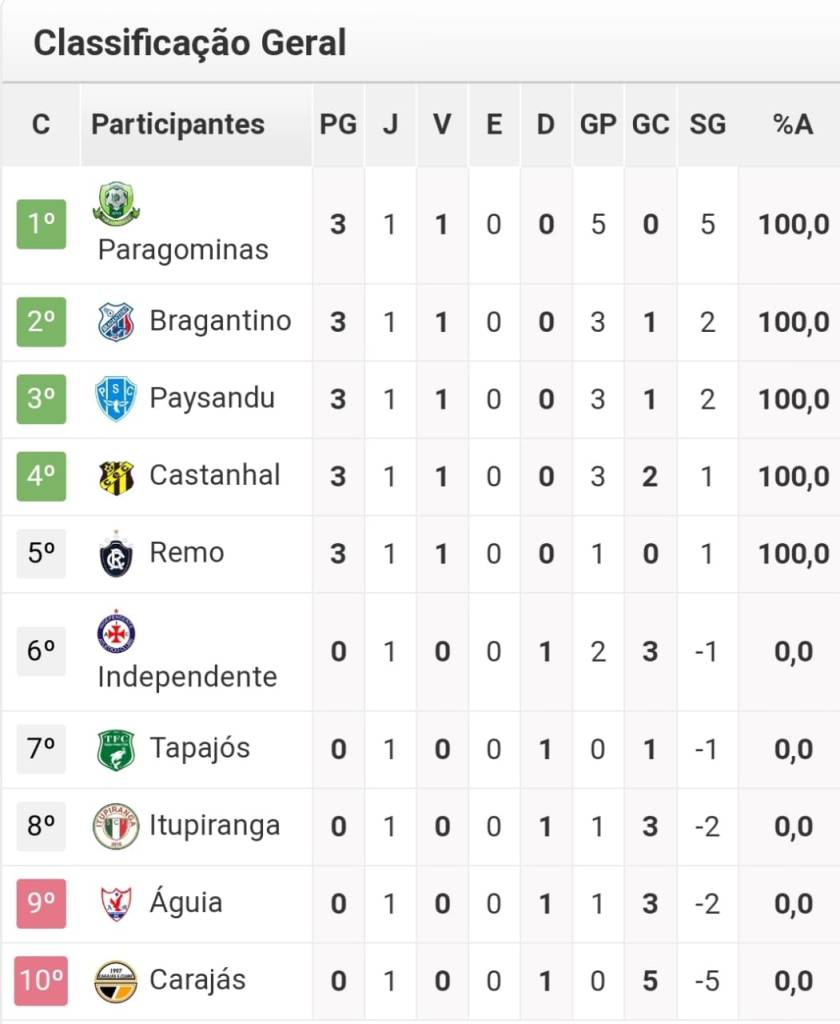Click the red 10º position badge
The image size is (840, 1024).
coord(41,981)
